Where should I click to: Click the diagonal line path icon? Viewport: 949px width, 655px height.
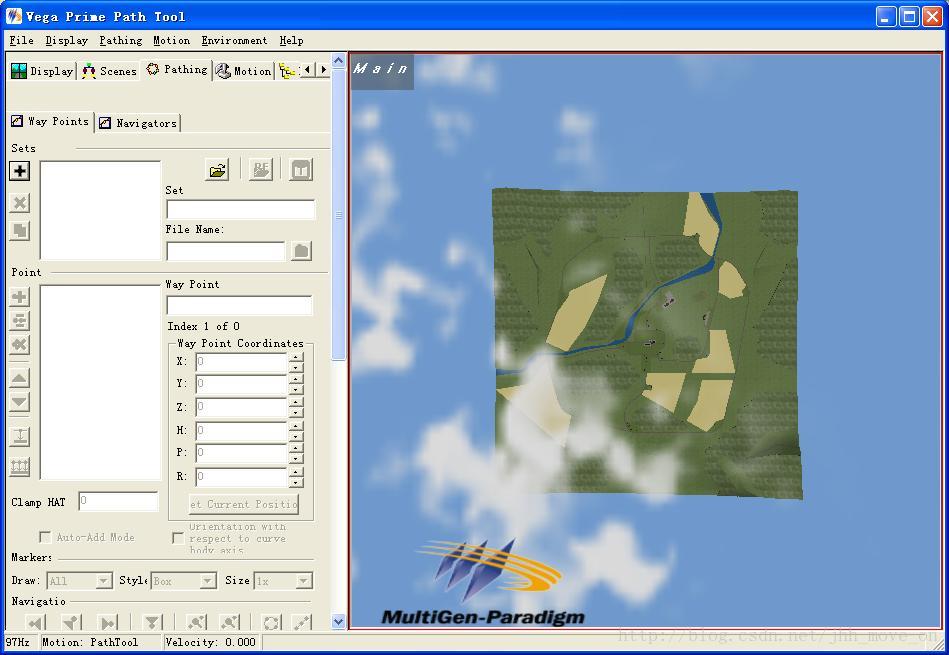302,622
